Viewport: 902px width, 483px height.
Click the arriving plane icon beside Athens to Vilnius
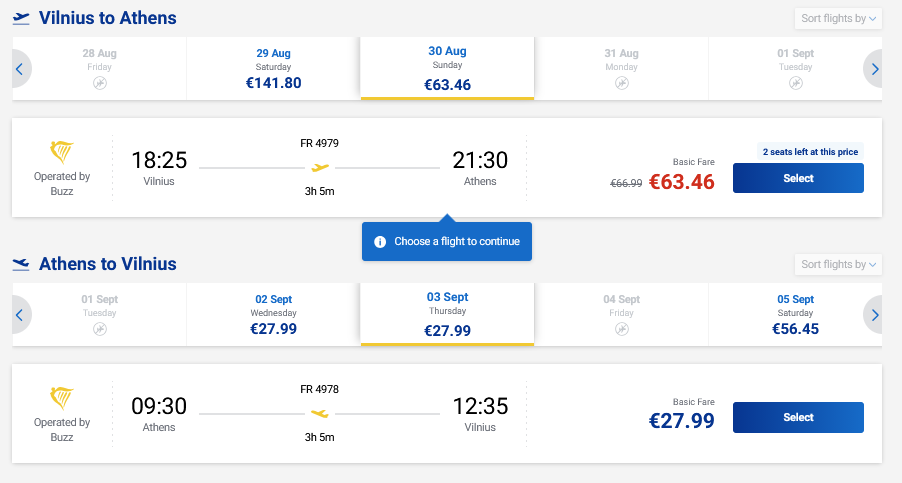click(x=21, y=264)
